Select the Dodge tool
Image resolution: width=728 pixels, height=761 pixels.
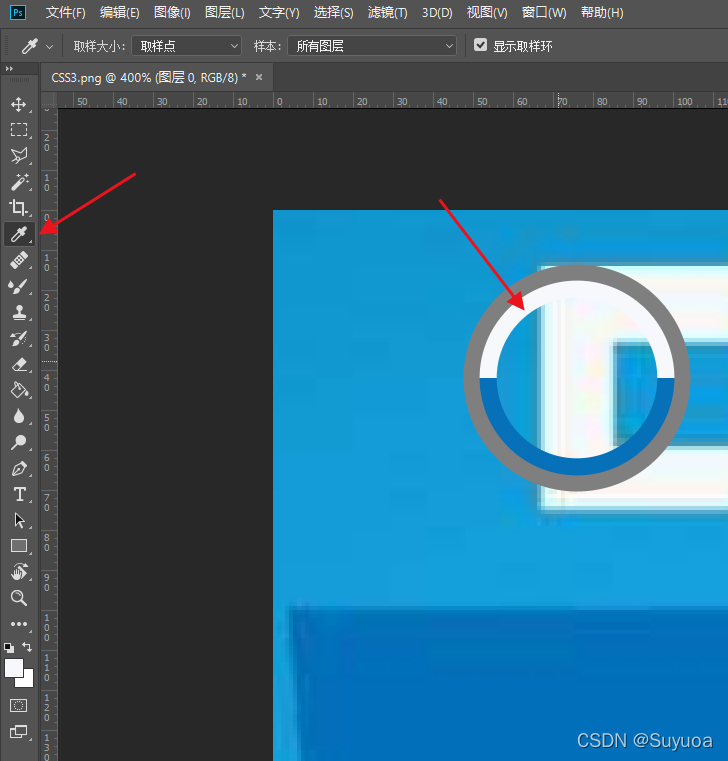pos(19,442)
